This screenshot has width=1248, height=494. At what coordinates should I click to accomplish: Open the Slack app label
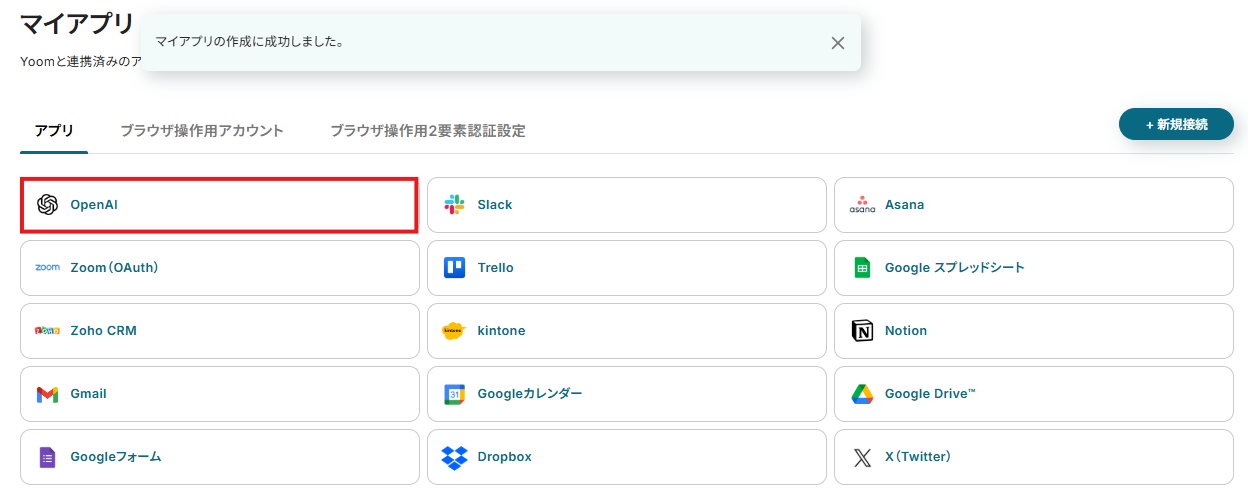click(495, 204)
